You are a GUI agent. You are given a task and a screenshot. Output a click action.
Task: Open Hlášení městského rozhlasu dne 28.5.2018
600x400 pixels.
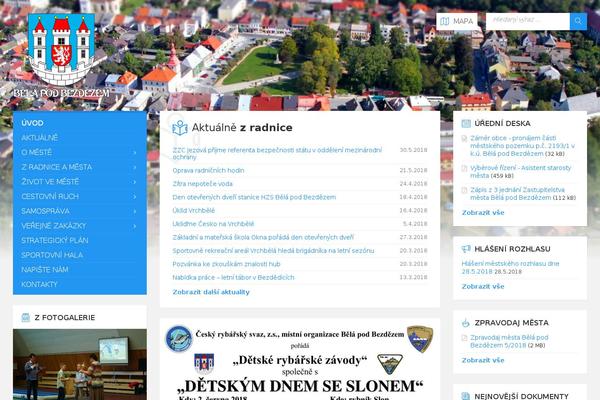coord(510,267)
